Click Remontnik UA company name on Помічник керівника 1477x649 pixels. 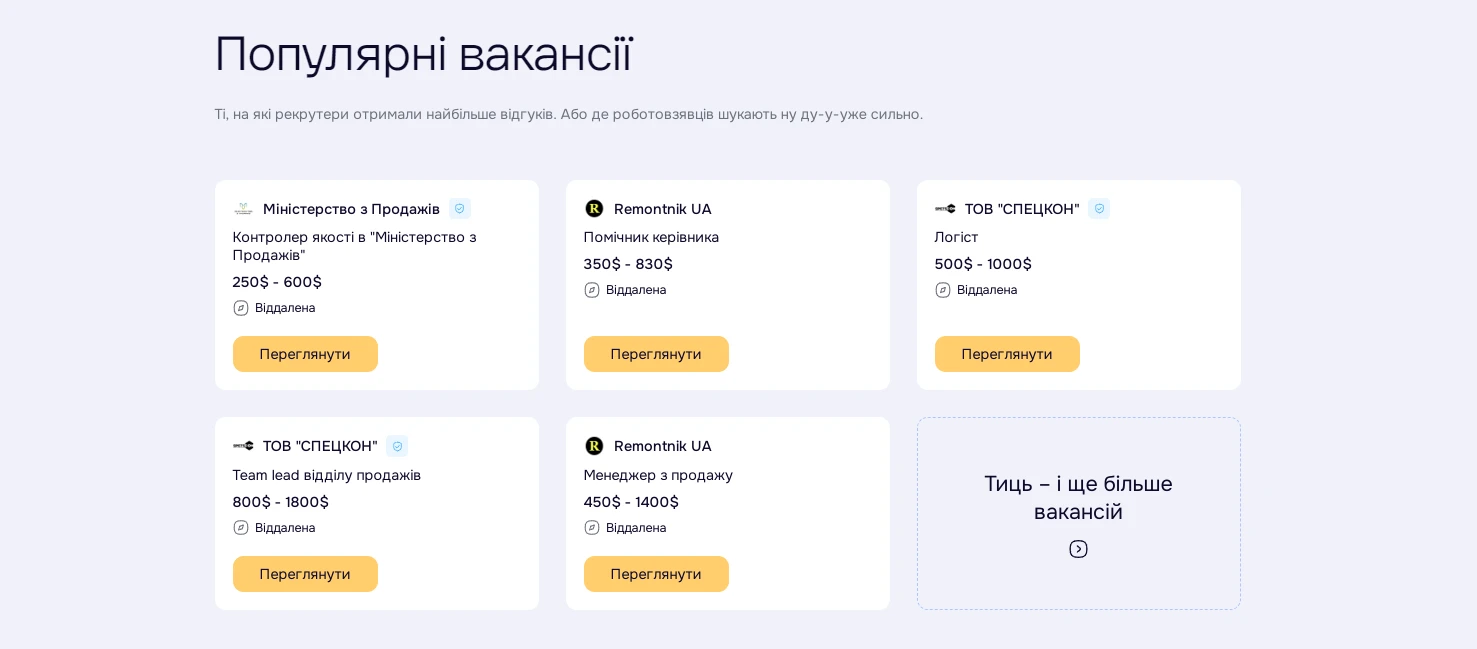pos(662,209)
